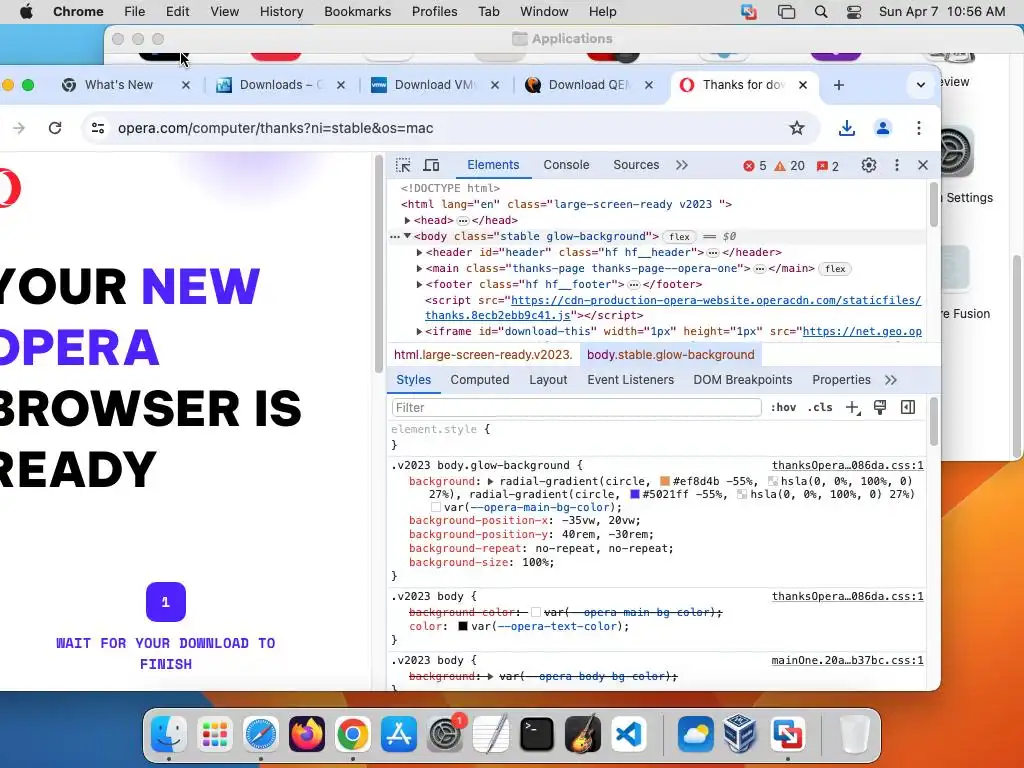Open the thanks.8ecb2ebb9c41.js script link

(x=498, y=315)
